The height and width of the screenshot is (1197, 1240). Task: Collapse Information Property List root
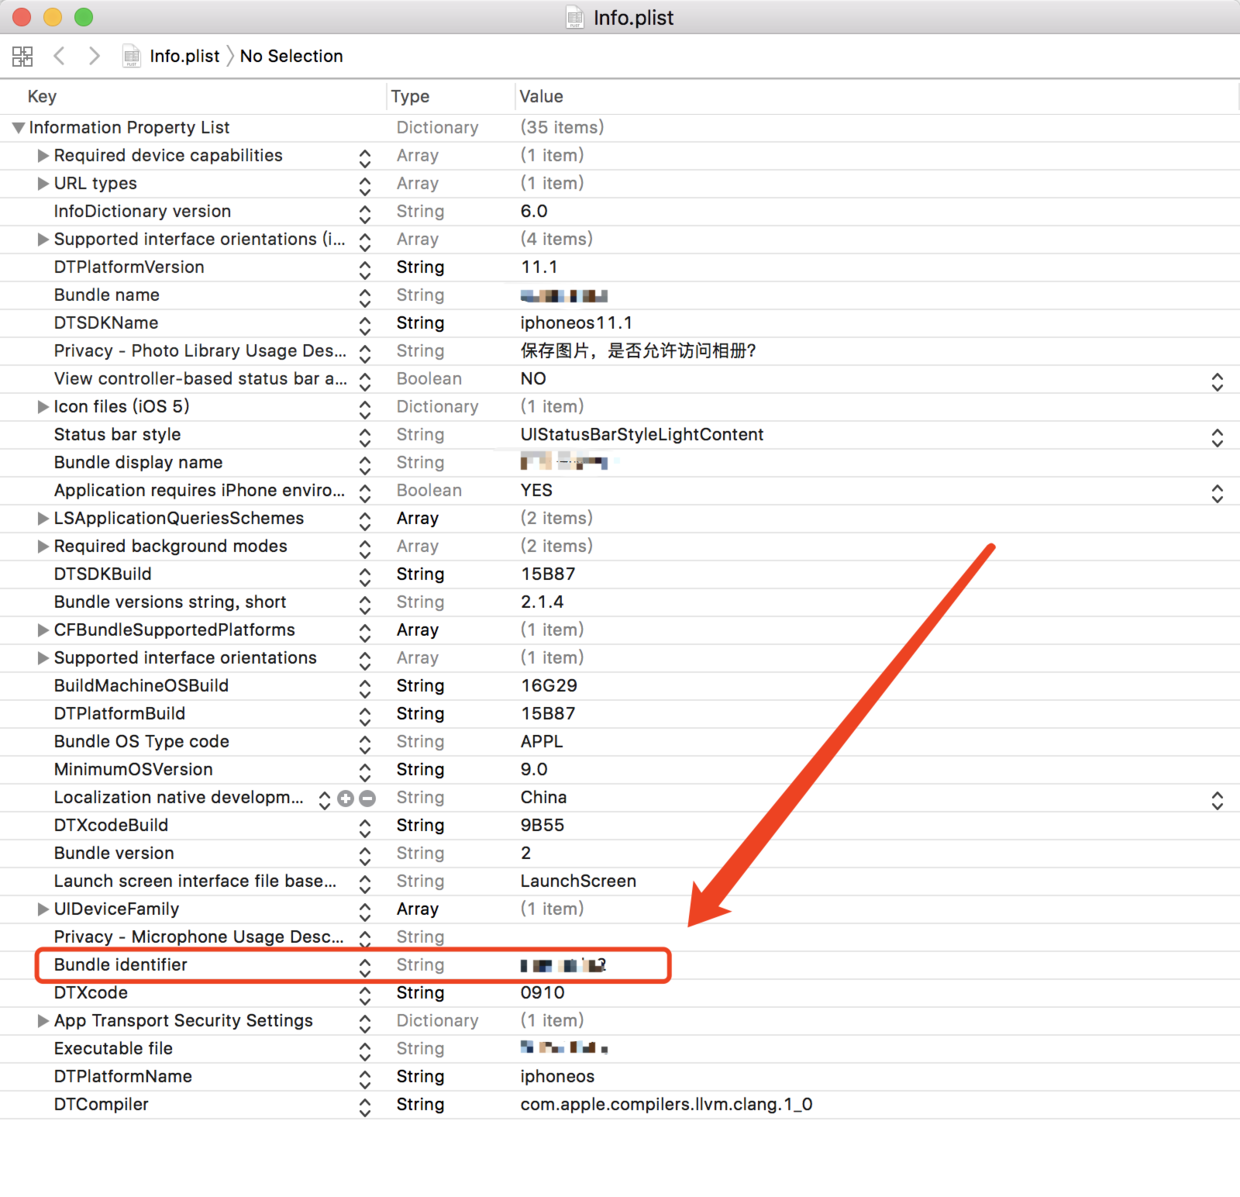click(x=18, y=128)
